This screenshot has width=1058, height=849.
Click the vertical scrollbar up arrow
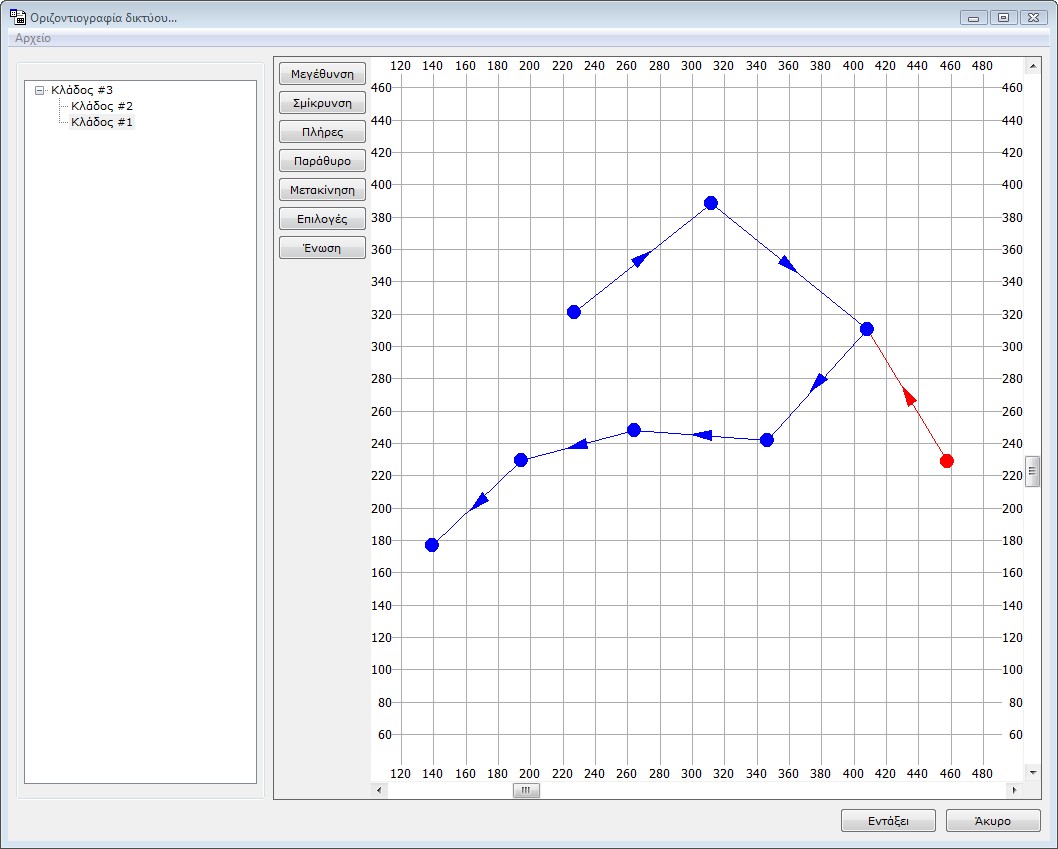tap(1033, 65)
